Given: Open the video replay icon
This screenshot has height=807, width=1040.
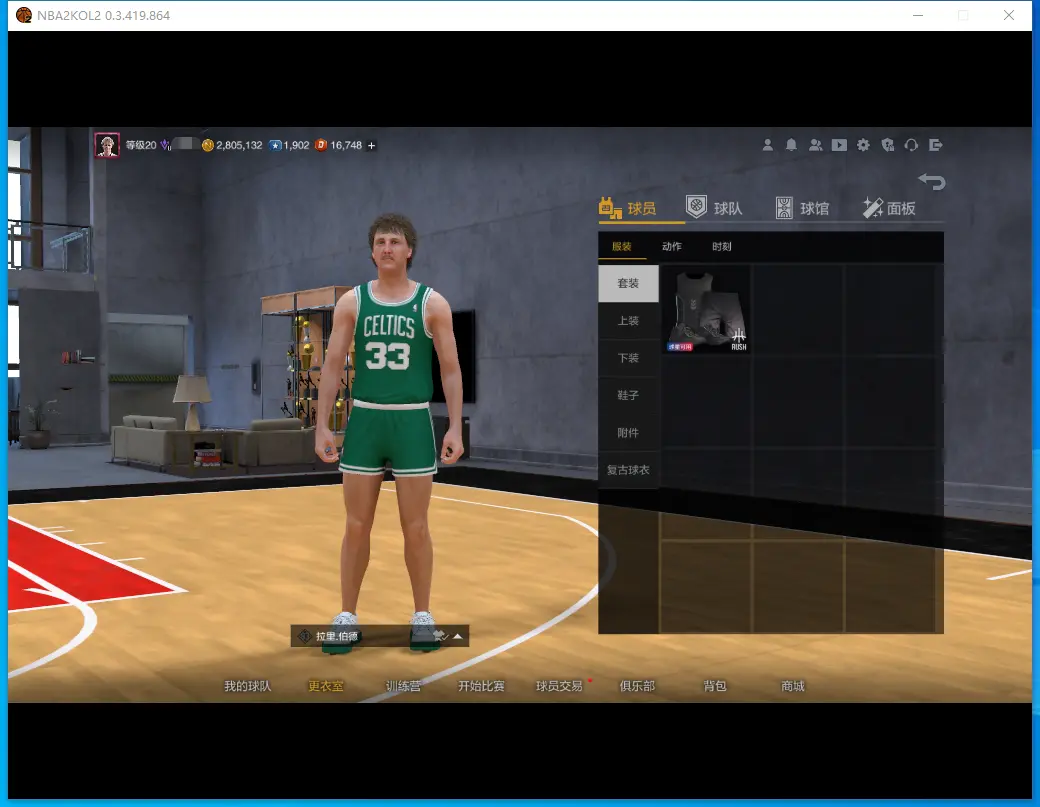Looking at the screenshot, I should coord(839,145).
